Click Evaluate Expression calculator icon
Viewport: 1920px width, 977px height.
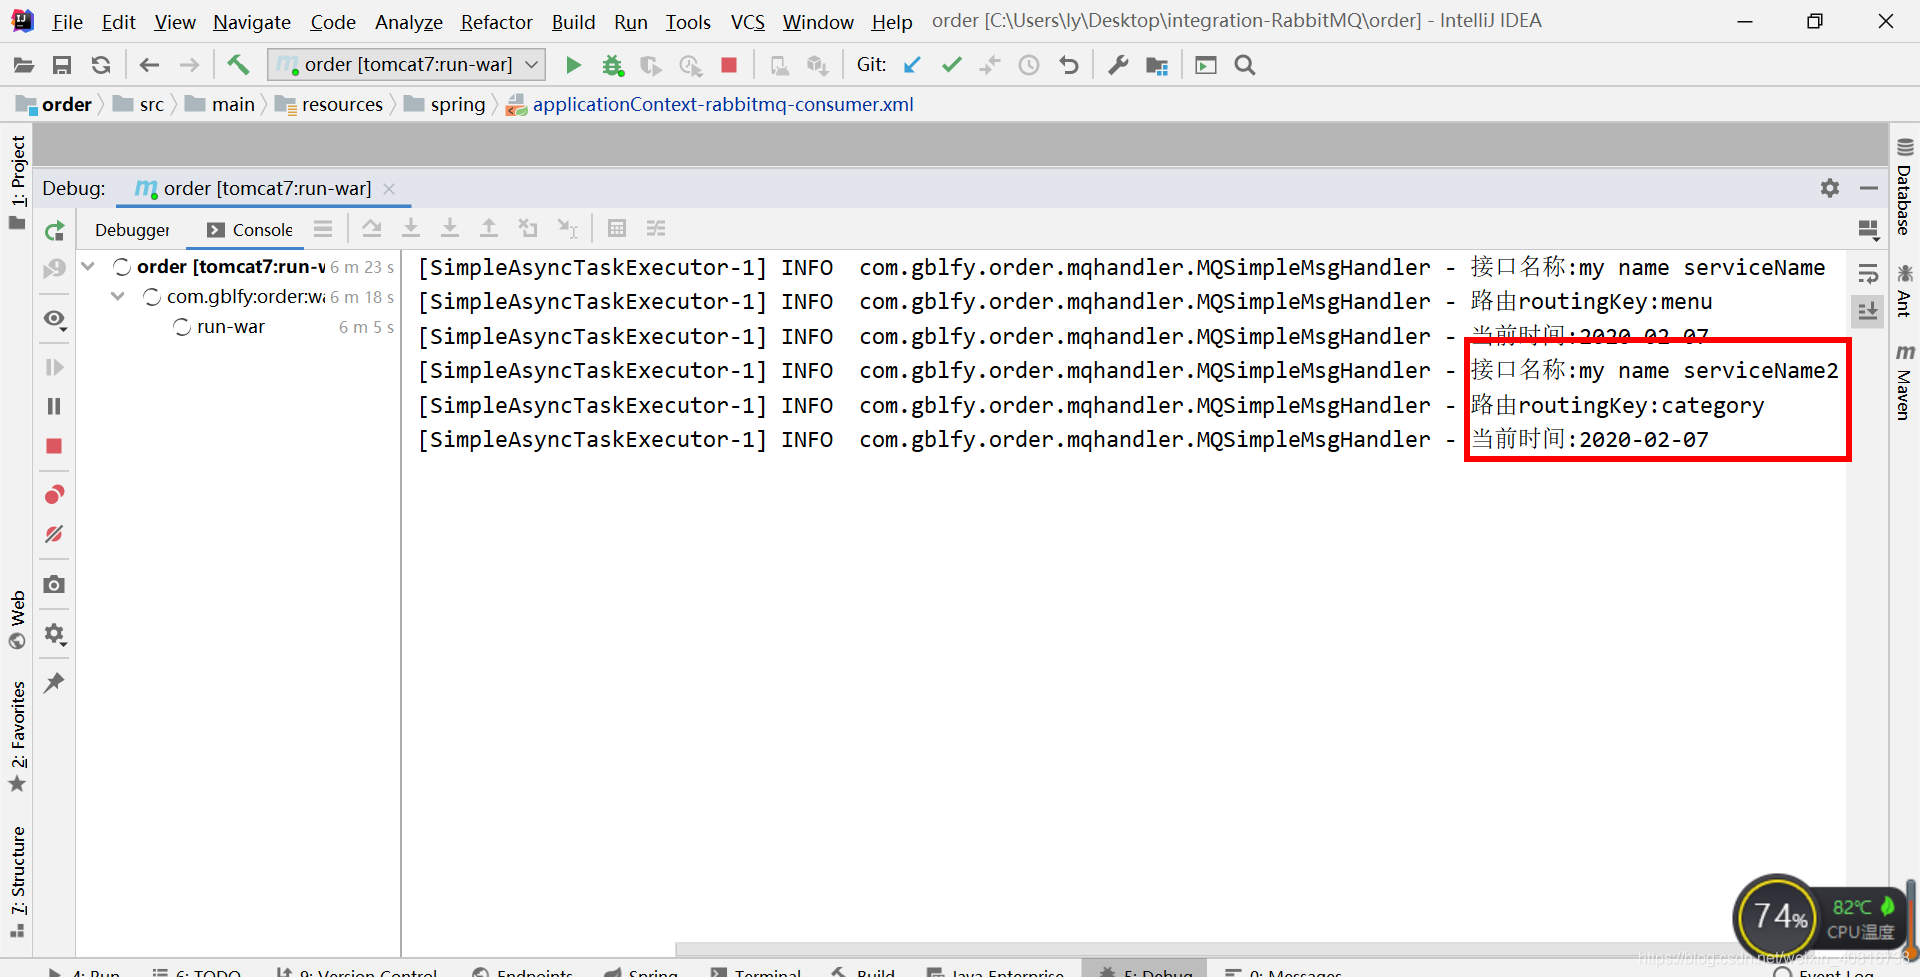[x=617, y=229]
